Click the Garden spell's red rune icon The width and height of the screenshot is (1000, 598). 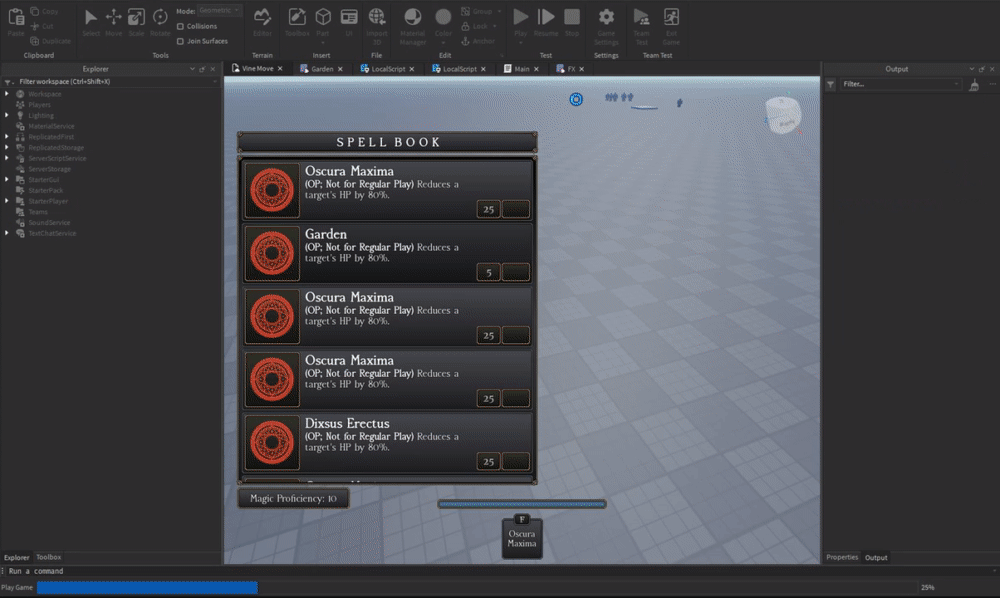tap(272, 253)
